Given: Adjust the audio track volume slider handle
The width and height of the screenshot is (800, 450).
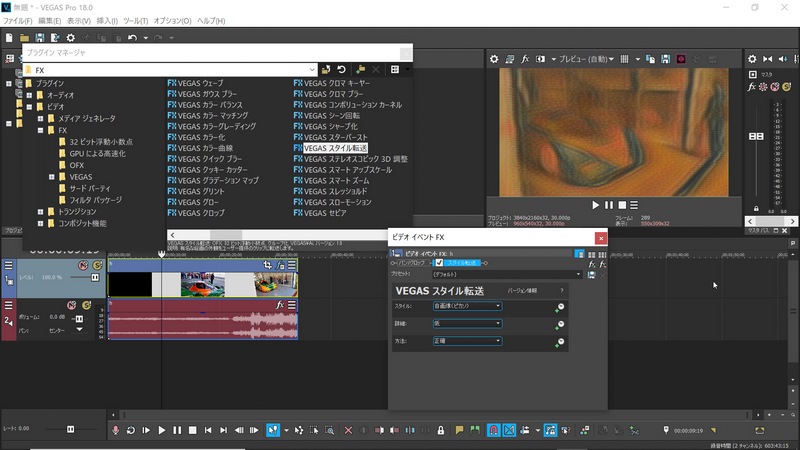Looking at the screenshot, I should [79, 319].
